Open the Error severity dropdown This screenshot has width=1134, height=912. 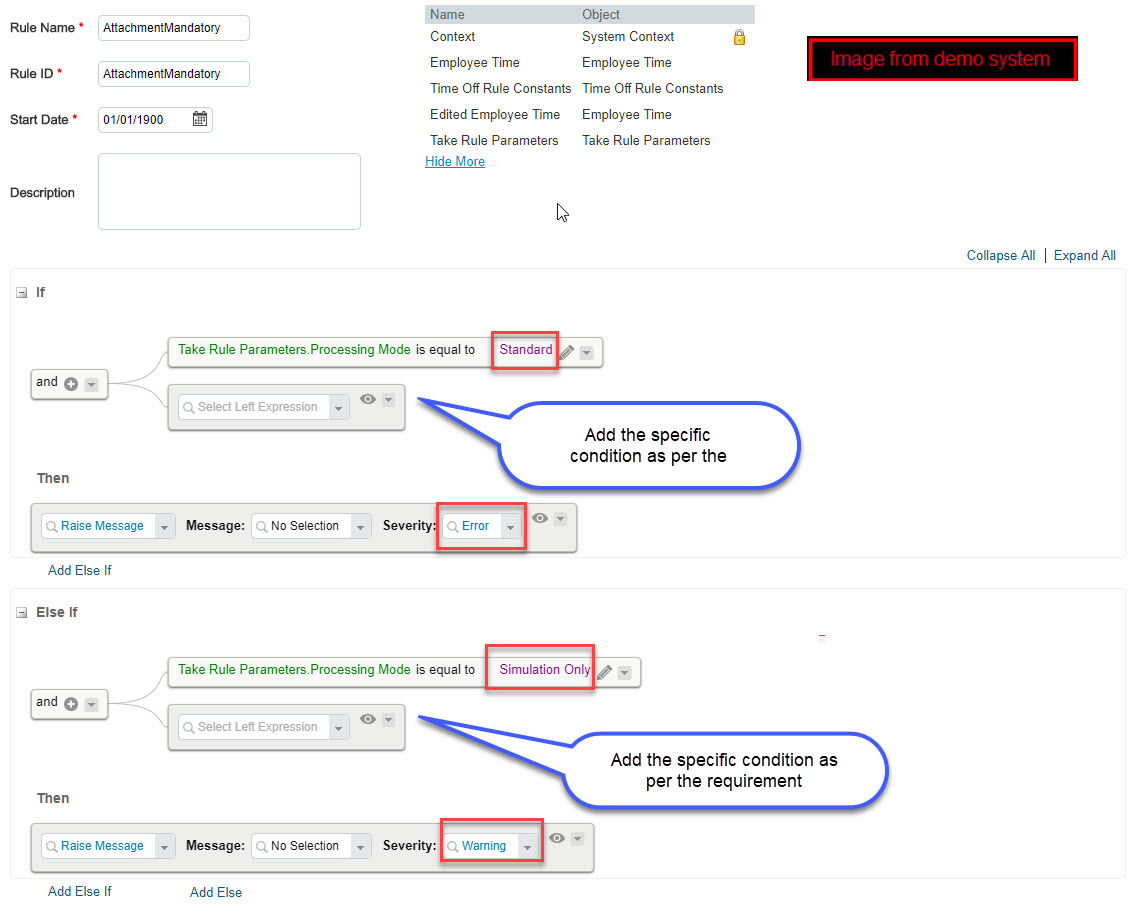(511, 527)
